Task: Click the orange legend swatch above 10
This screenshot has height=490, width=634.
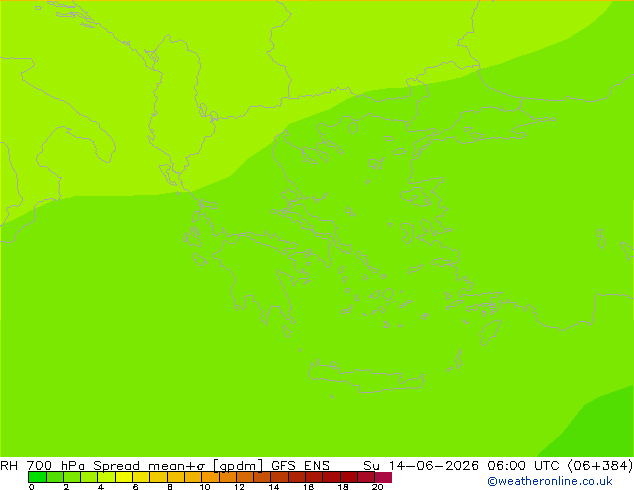Action: click(x=210, y=477)
